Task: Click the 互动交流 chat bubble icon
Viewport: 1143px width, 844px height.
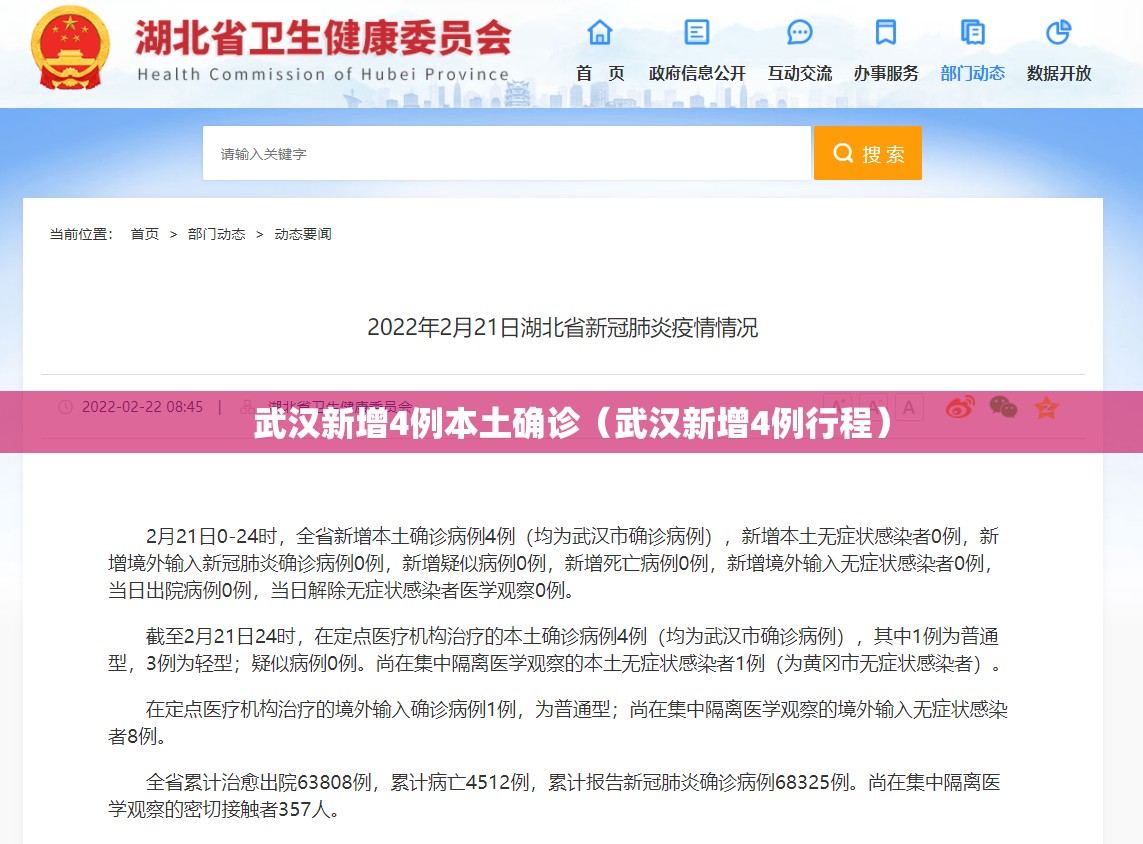Action: coord(800,32)
